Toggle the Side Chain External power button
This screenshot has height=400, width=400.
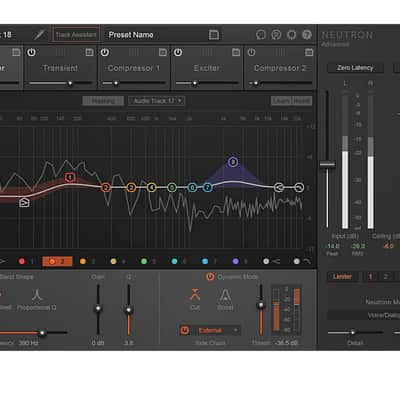[184, 330]
